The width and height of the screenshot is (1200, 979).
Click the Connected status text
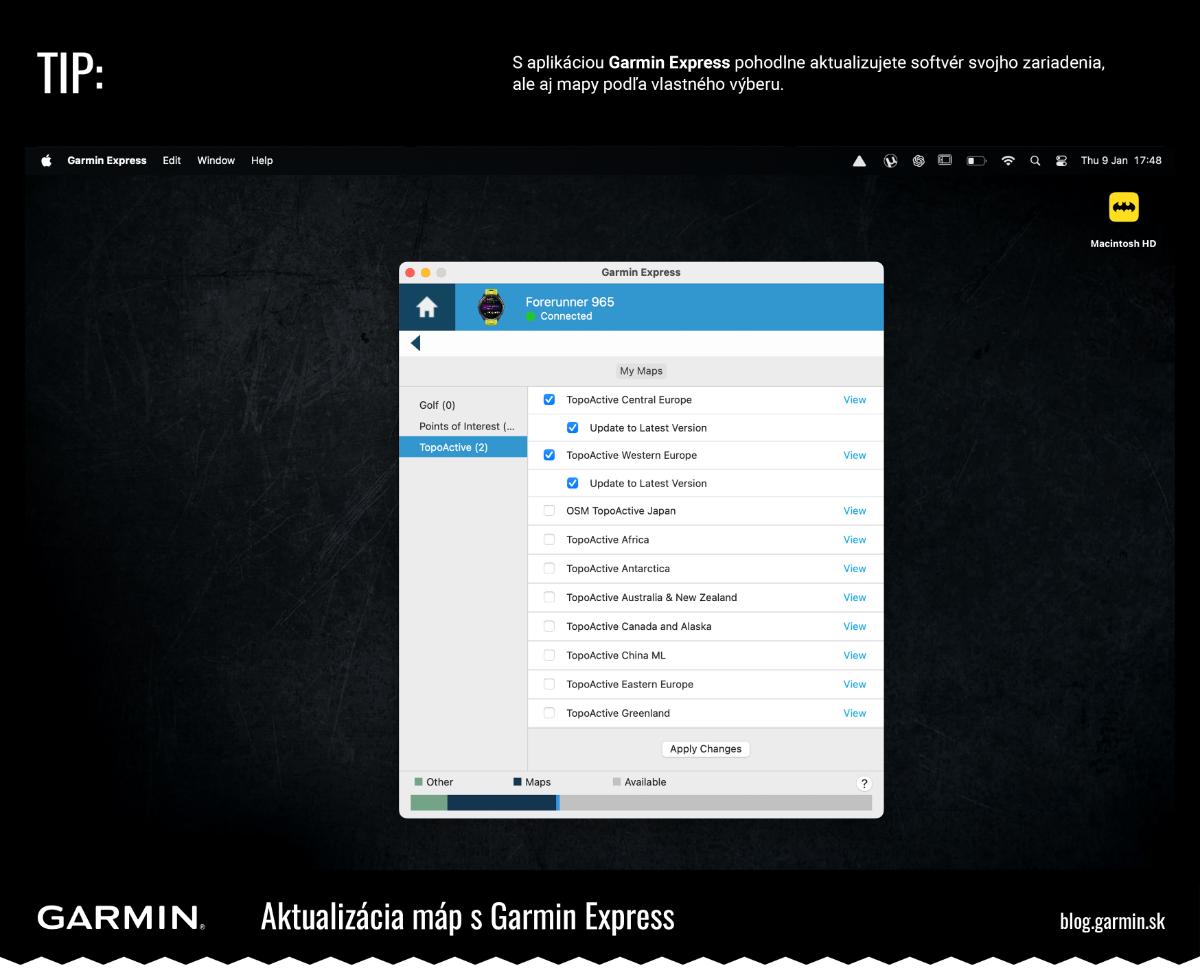click(x=566, y=316)
